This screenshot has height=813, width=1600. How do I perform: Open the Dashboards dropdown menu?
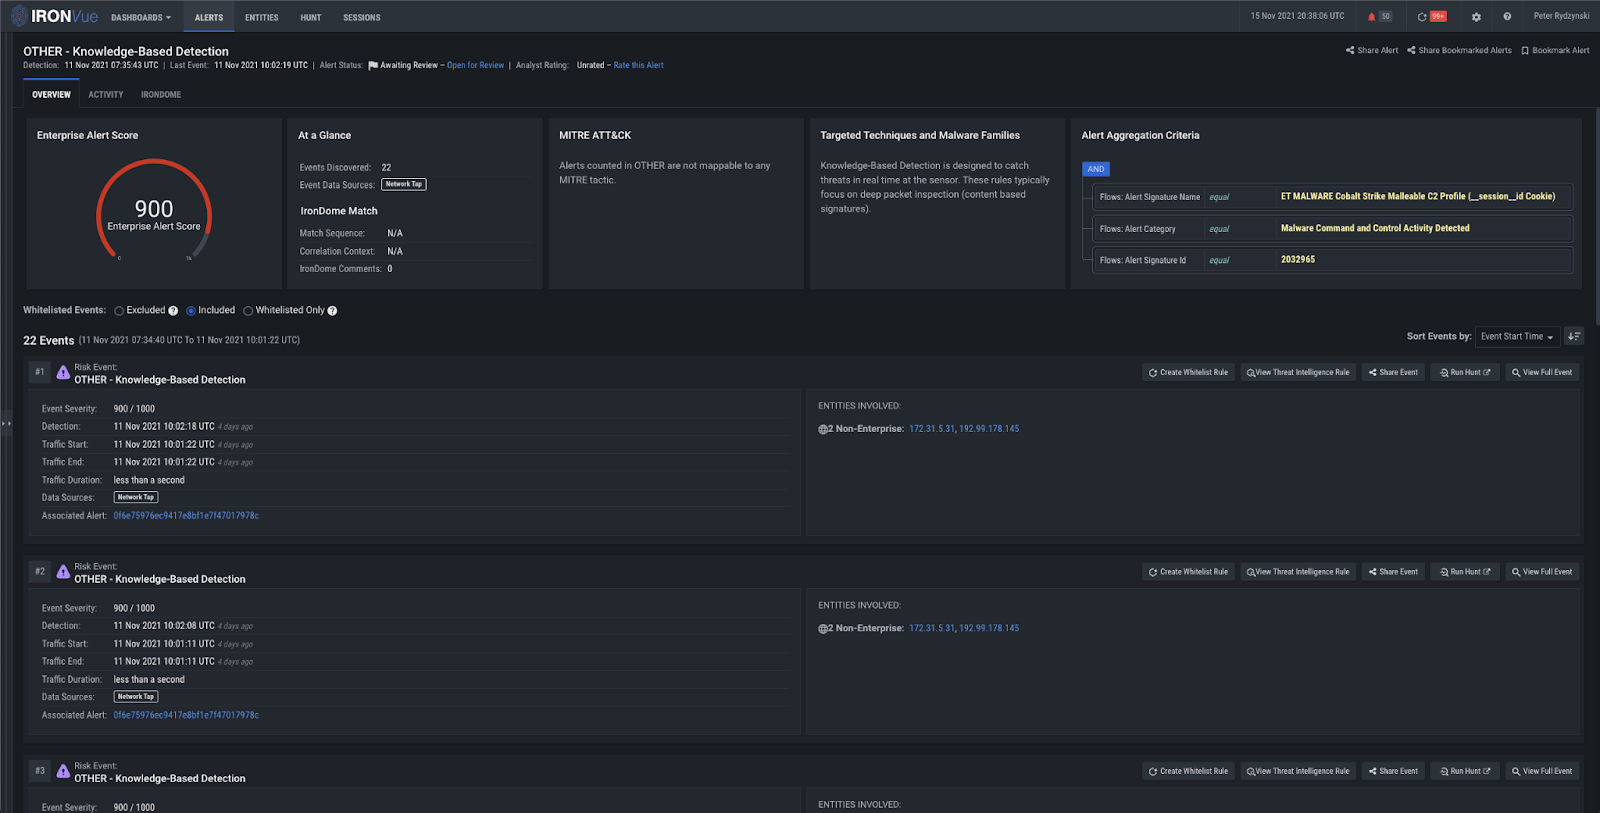click(141, 17)
